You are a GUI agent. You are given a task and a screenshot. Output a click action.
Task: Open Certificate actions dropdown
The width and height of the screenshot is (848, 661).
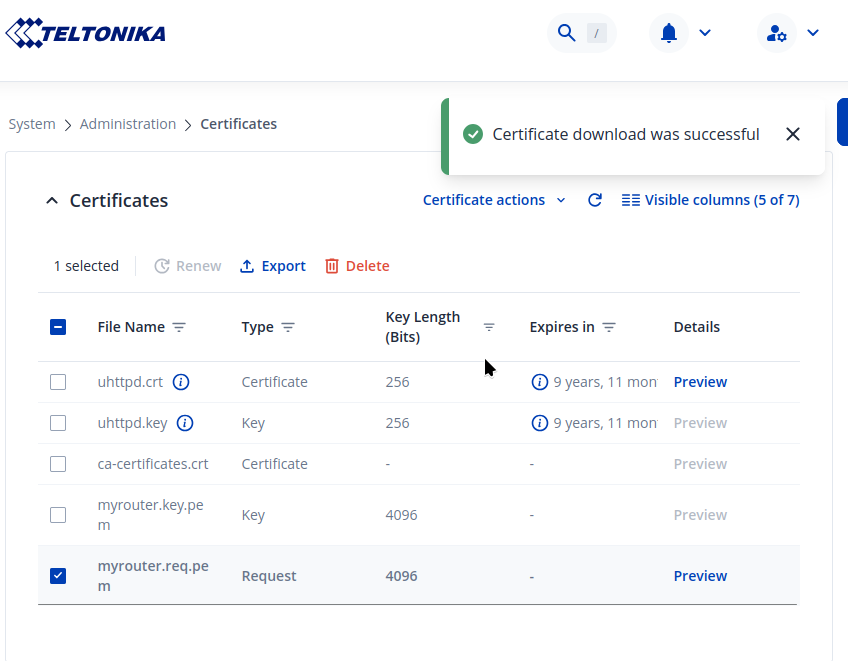point(494,200)
